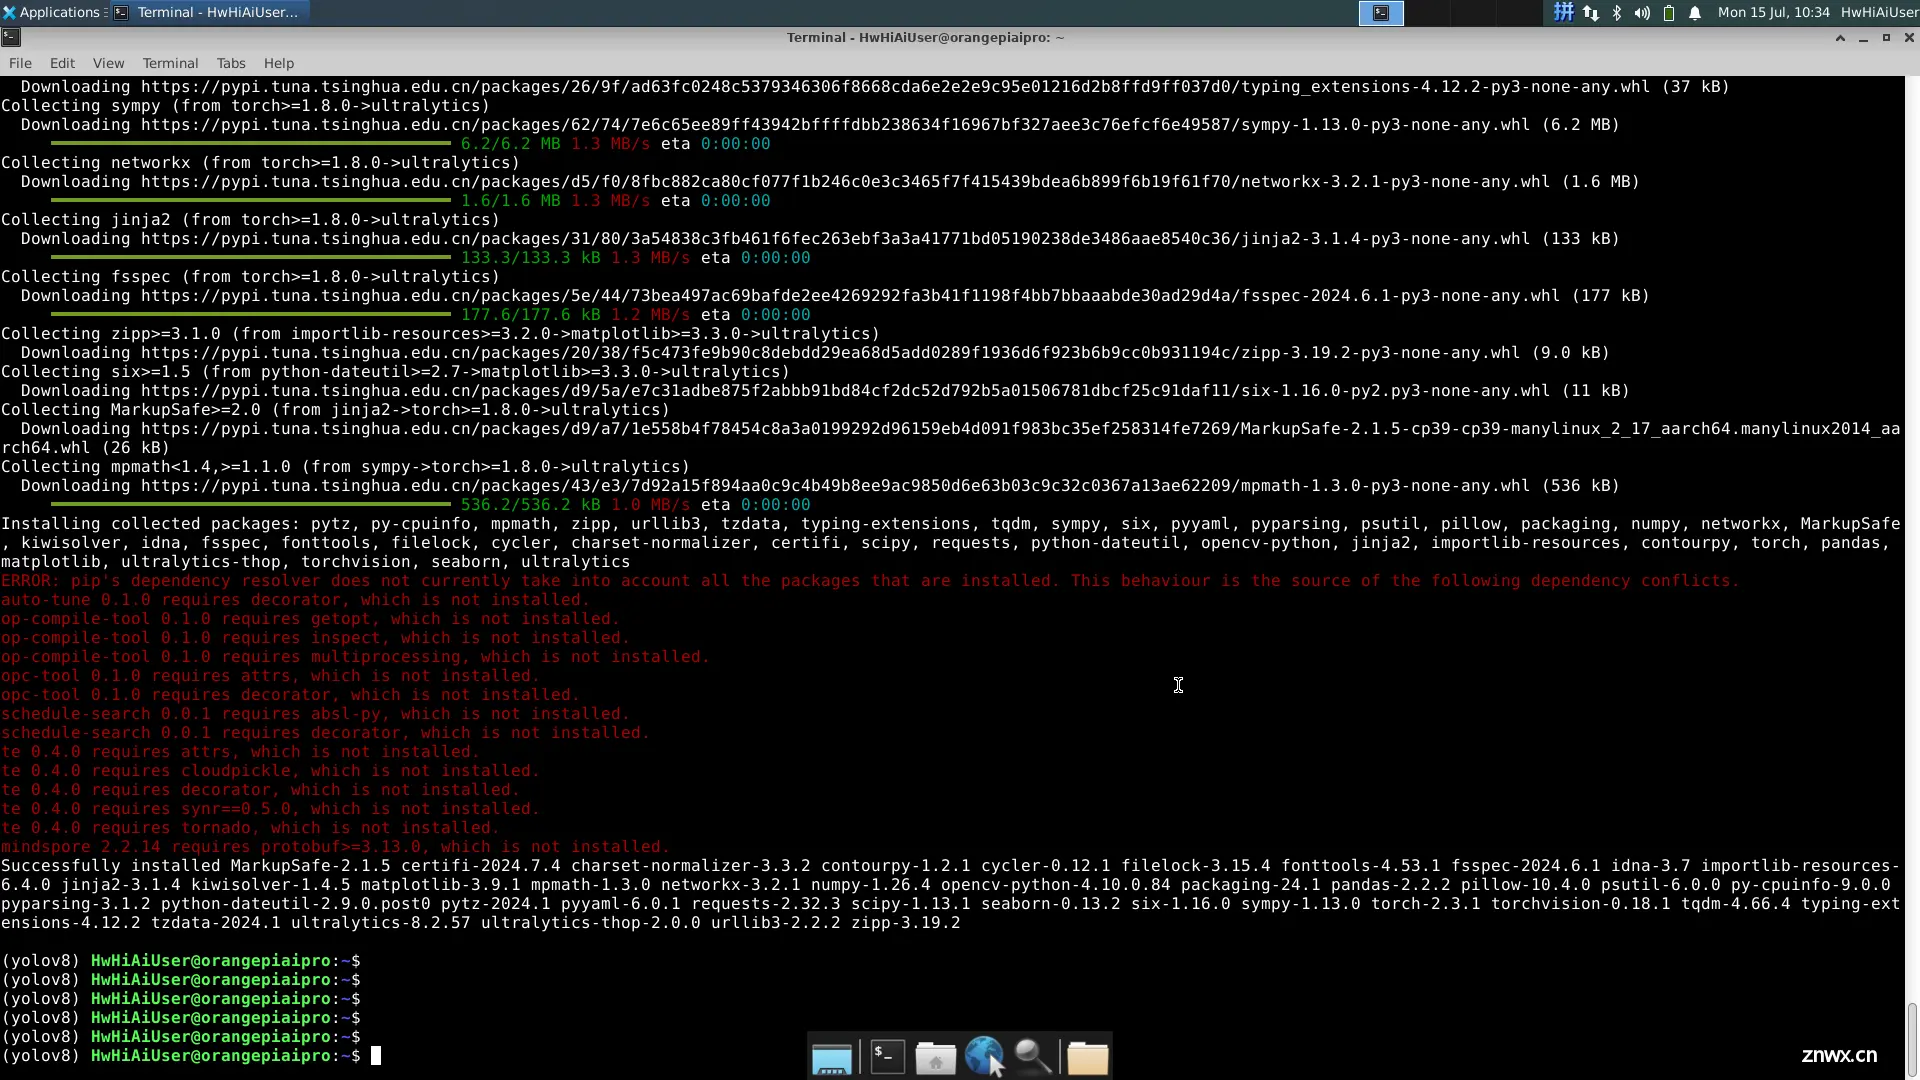The image size is (1920, 1080).
Task: Switch to the second workspace in the switcher
Action: 1427,12
